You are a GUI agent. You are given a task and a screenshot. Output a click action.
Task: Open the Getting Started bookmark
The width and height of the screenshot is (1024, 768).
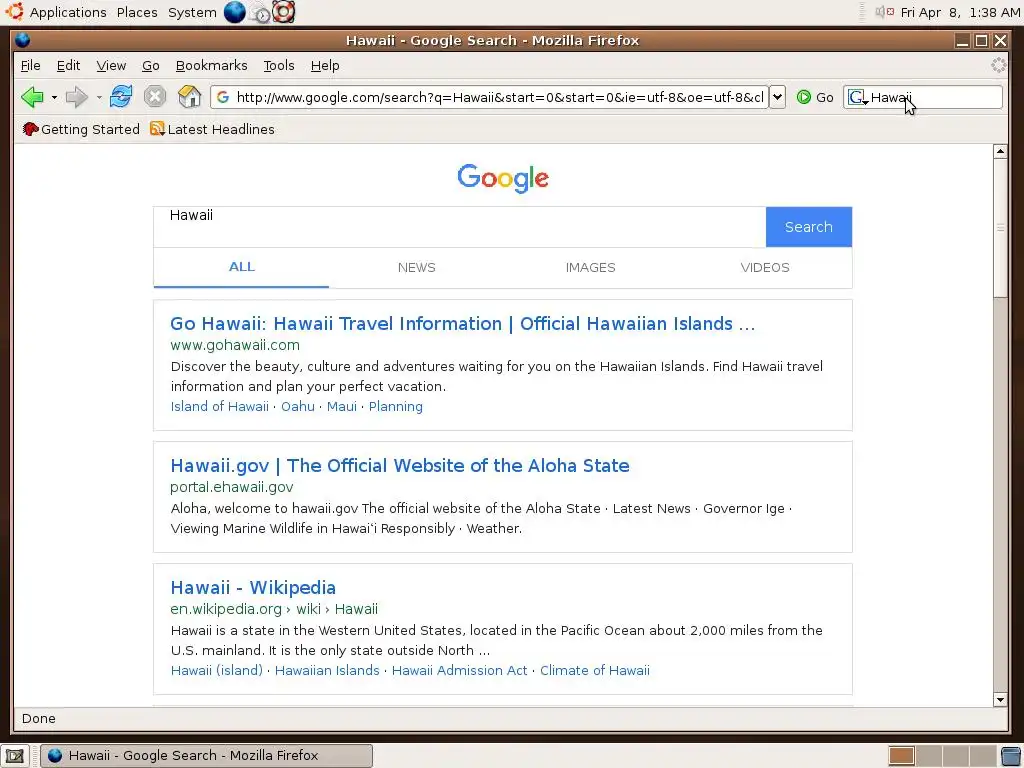coord(80,129)
